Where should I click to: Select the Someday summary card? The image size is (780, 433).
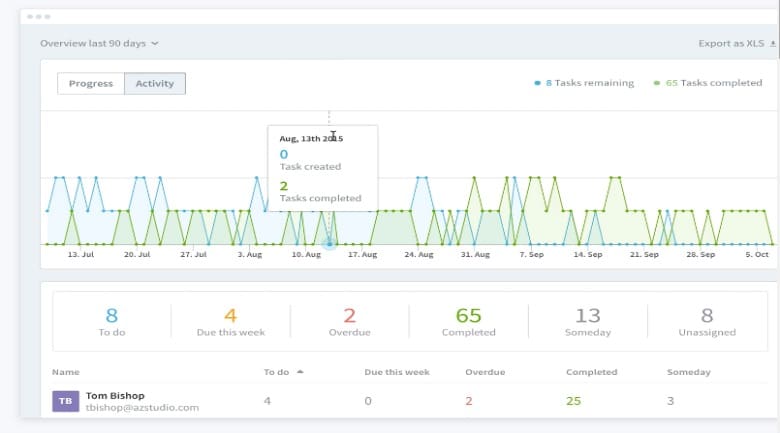[x=588, y=322]
